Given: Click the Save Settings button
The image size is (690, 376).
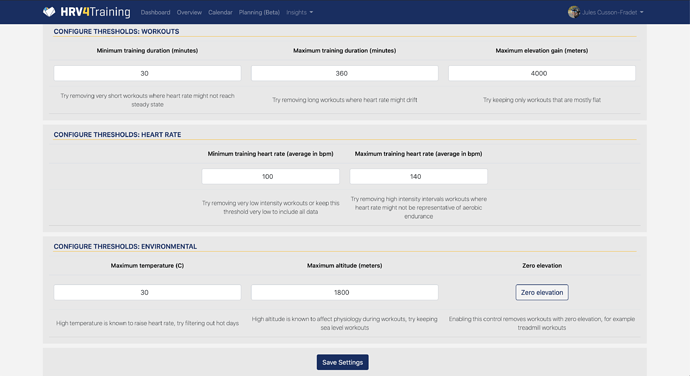Looking at the screenshot, I should (342, 362).
